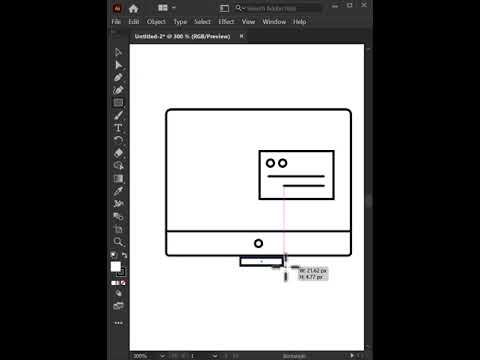The width and height of the screenshot is (480, 360).
Task: Open the Effect menu
Action: point(226,22)
